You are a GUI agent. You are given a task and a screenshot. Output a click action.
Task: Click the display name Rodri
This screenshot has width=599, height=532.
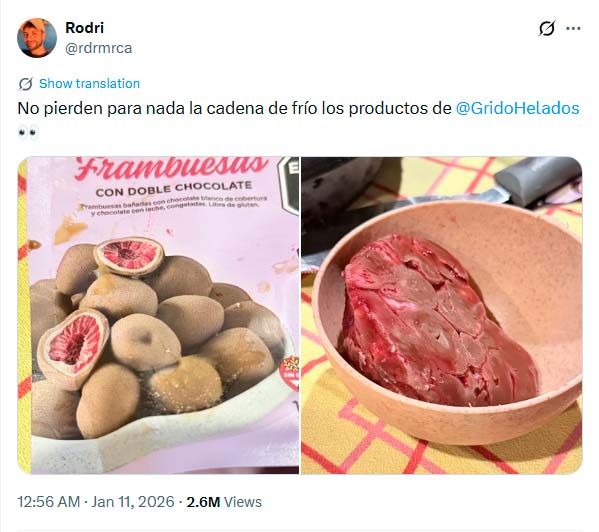[x=84, y=27]
